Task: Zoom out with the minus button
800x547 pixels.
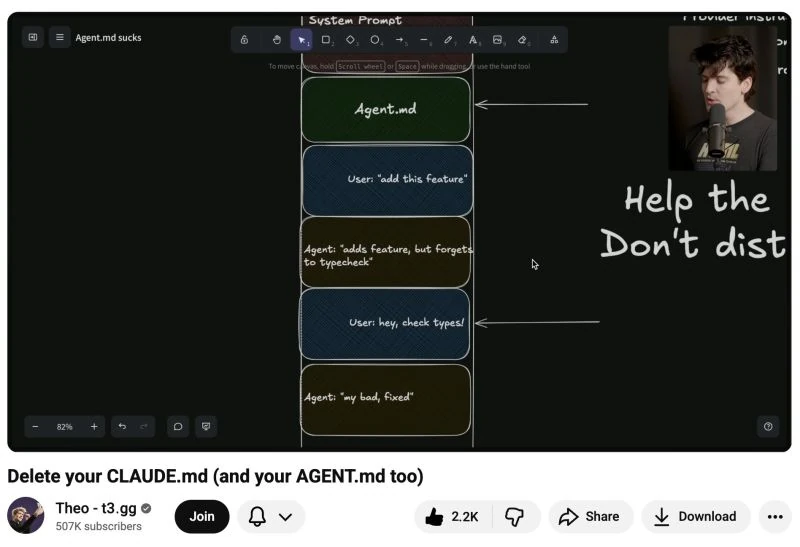Action: (x=35, y=427)
